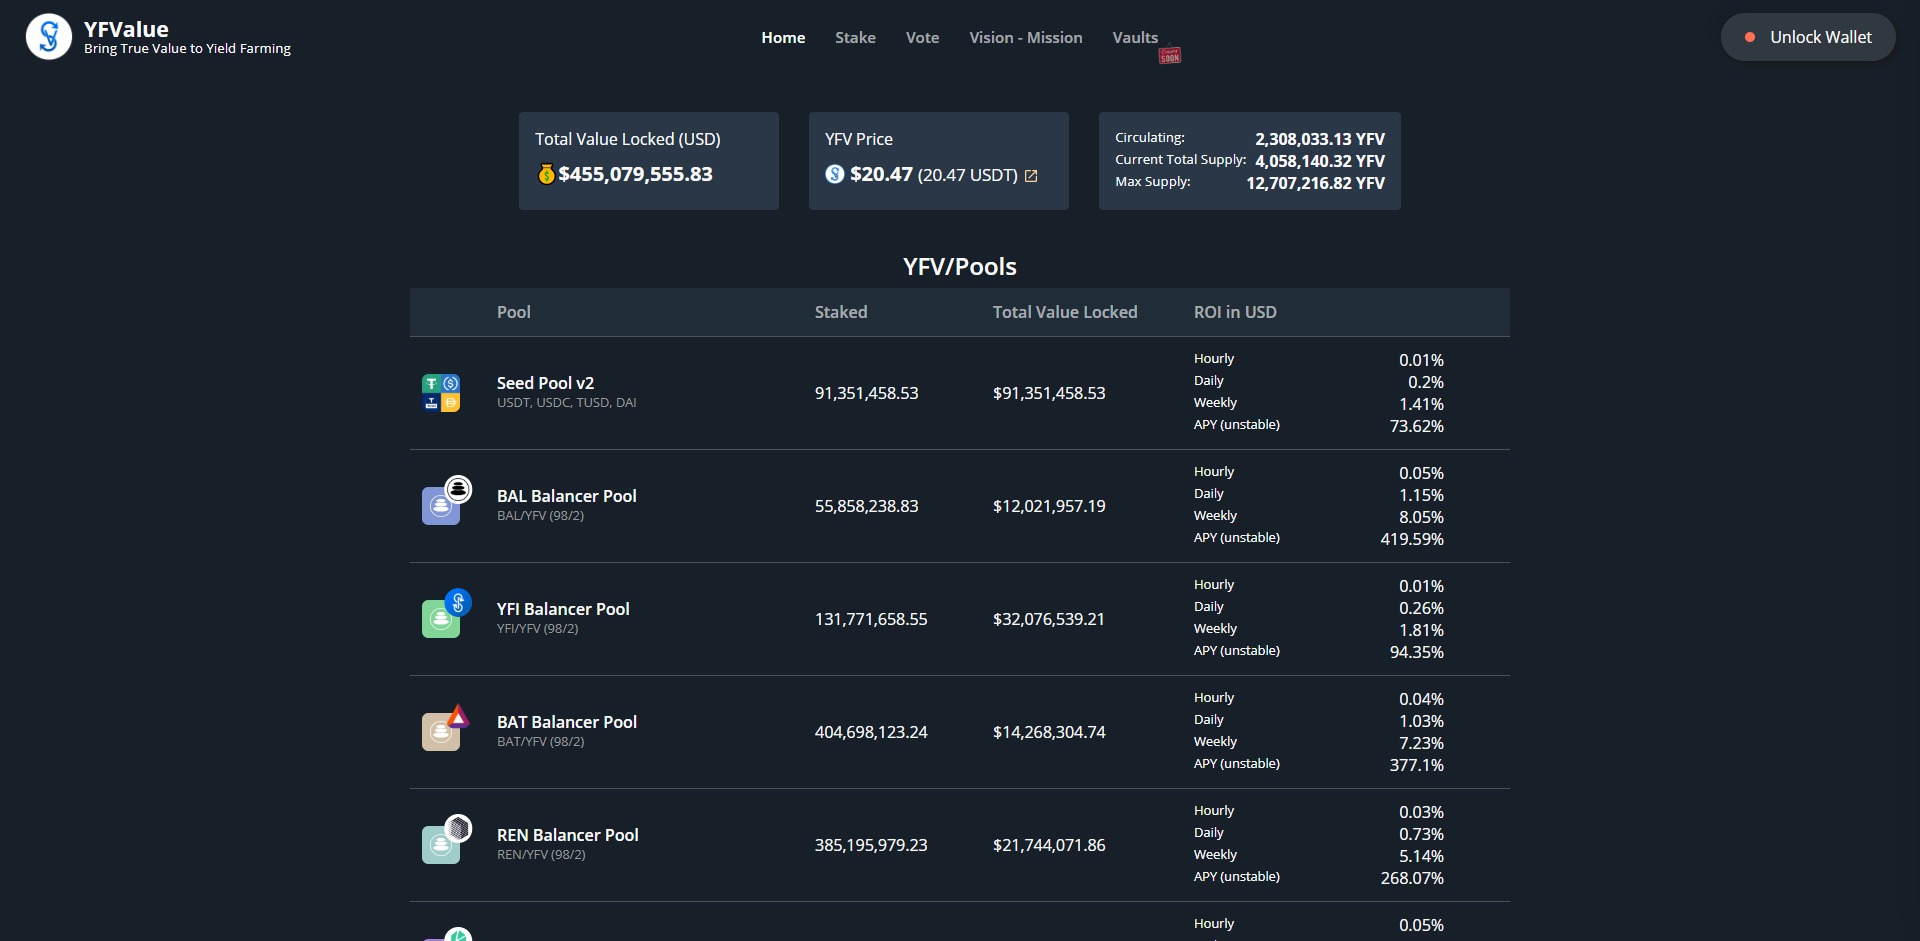Screen dimensions: 1920x941
Task: Open the Home nav item
Action: pos(783,37)
